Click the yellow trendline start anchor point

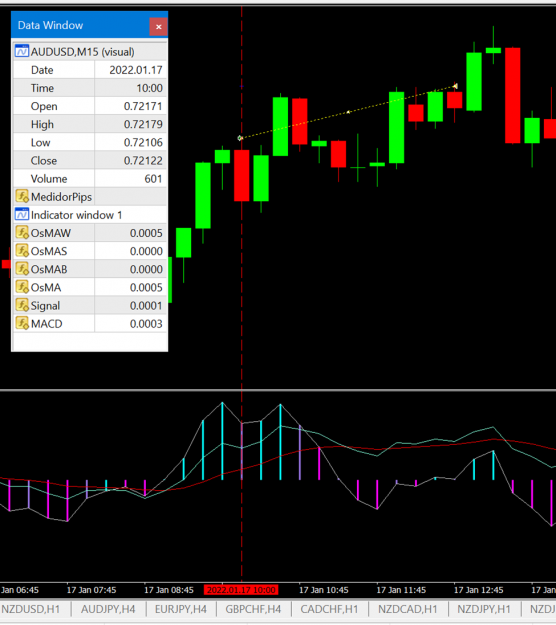coord(240,138)
